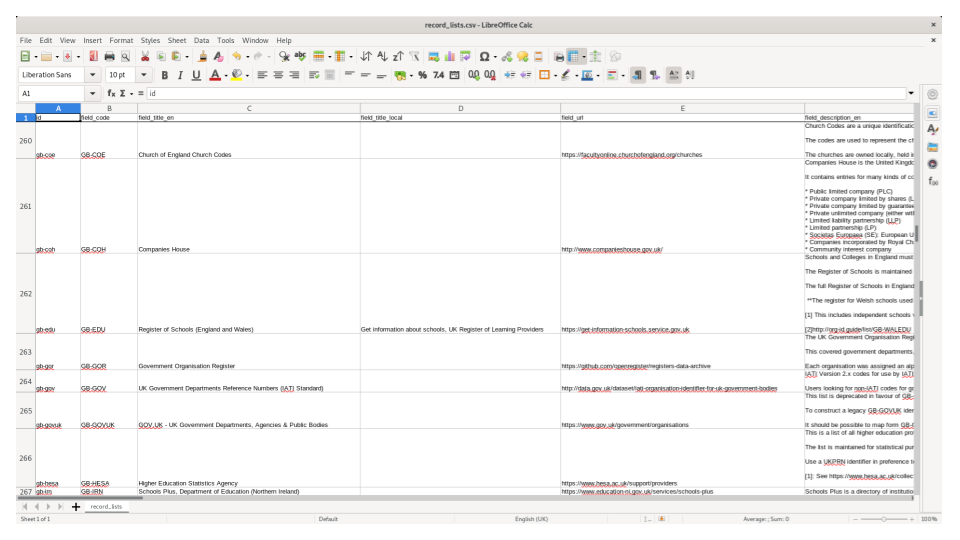
Task: Apply the yellow highlight color
Action: (x=236, y=75)
